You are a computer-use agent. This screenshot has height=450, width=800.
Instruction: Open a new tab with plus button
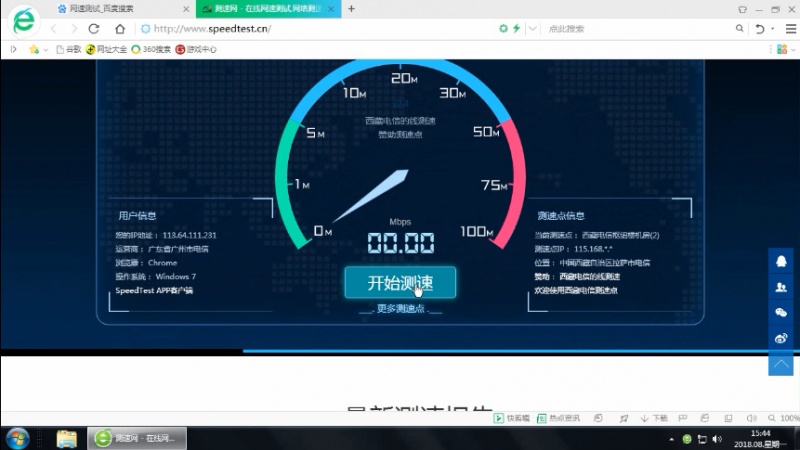[x=352, y=9]
